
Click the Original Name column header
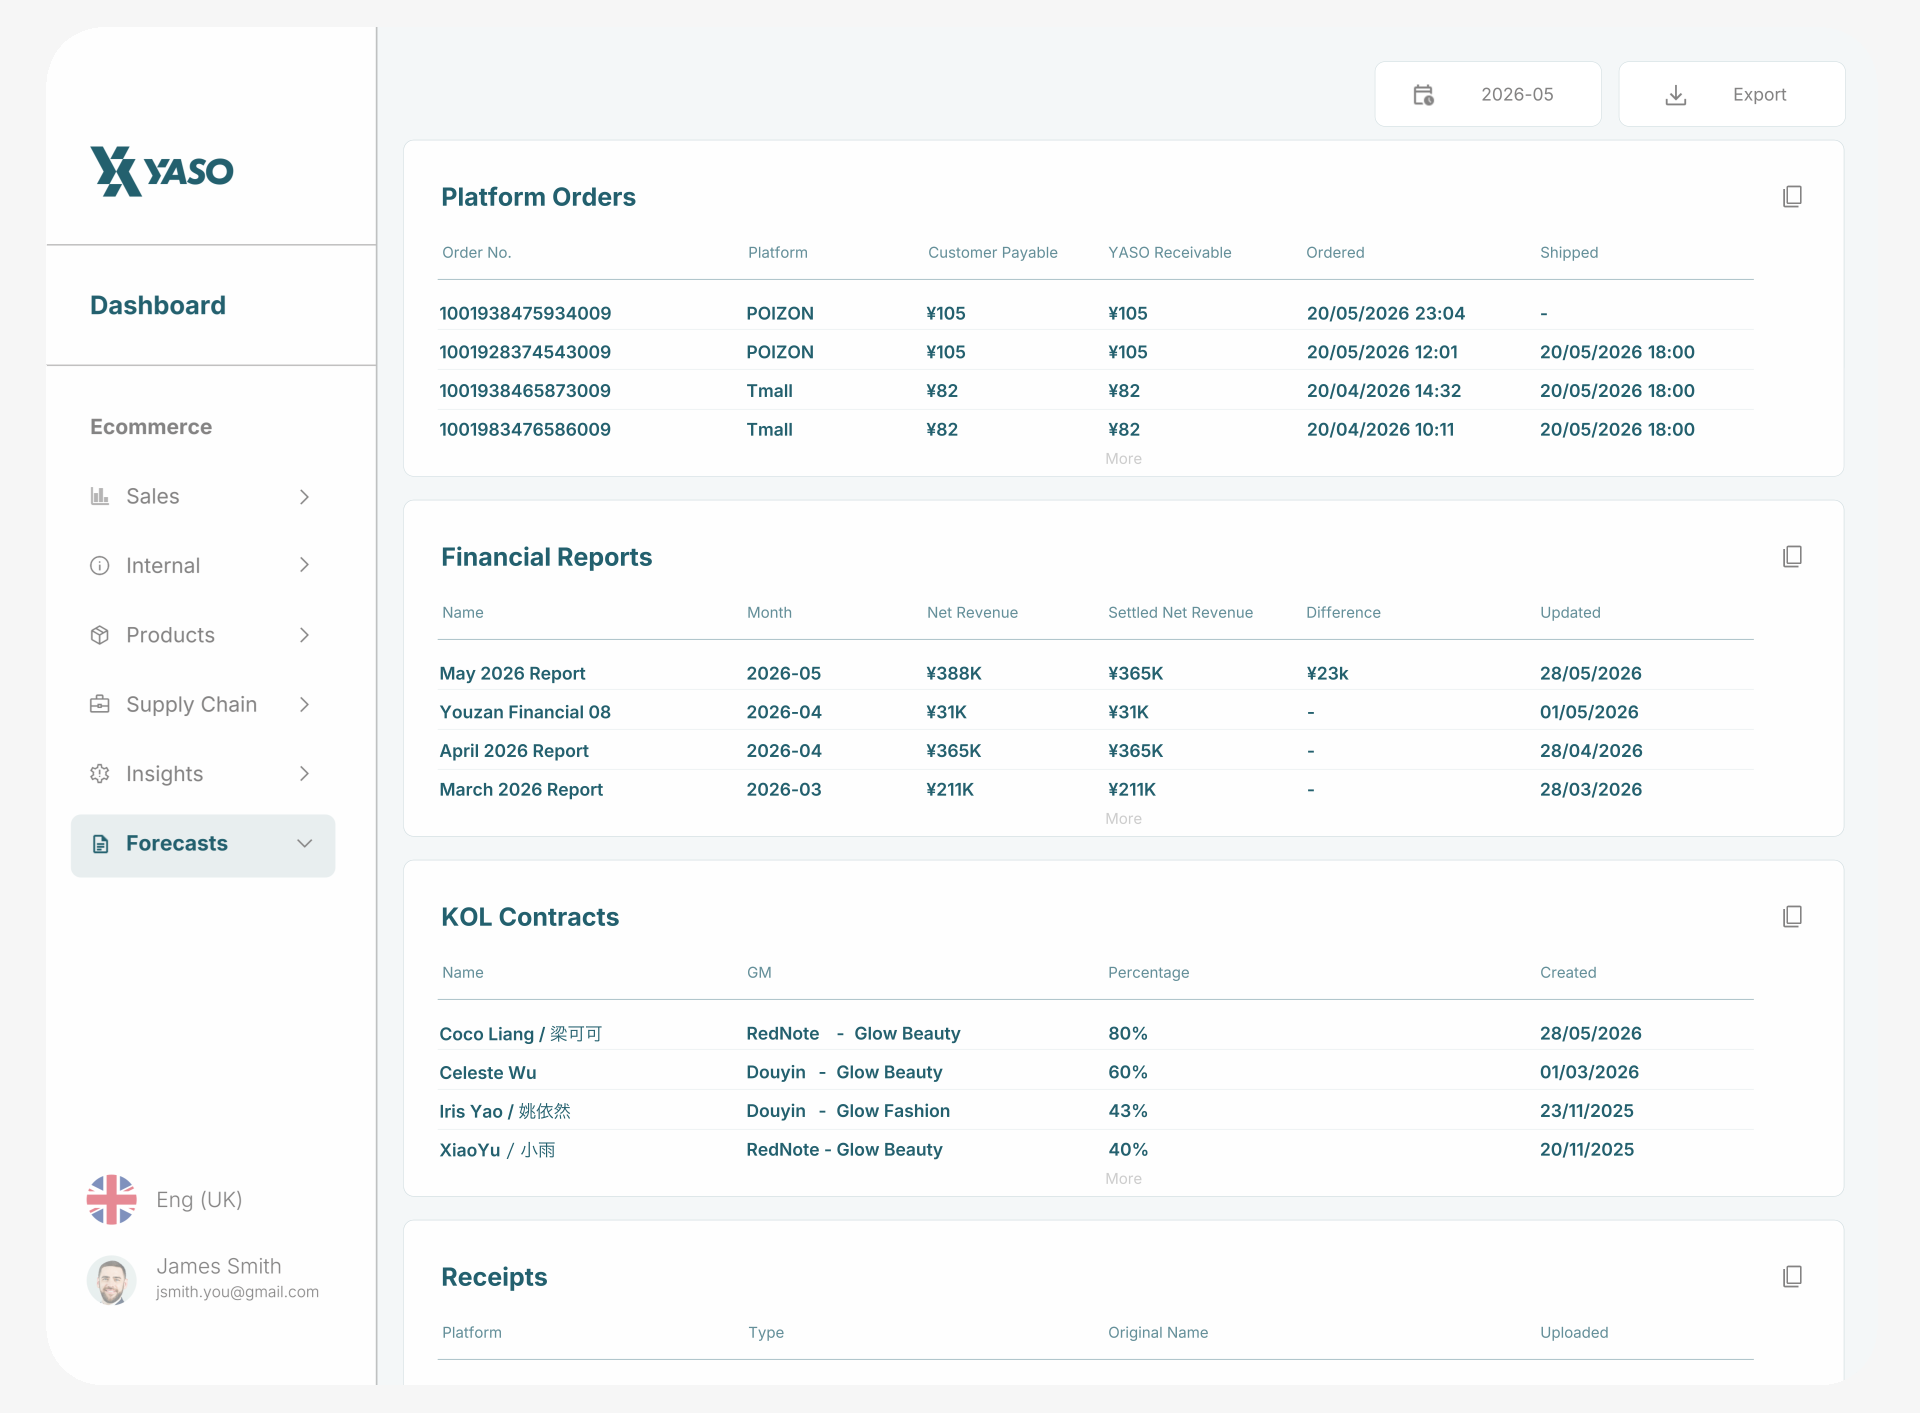click(x=1158, y=1333)
